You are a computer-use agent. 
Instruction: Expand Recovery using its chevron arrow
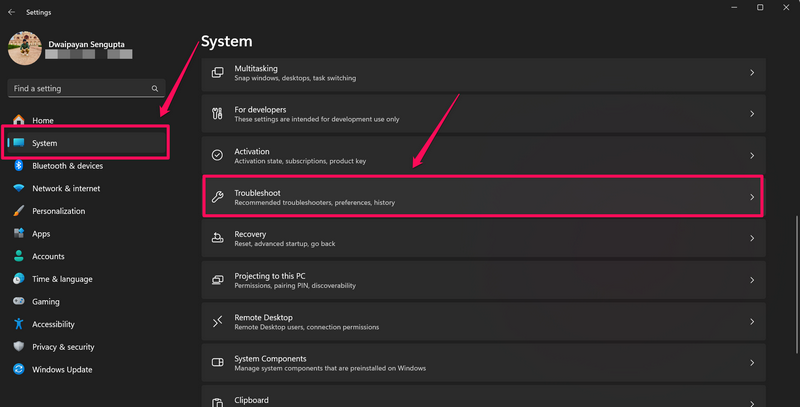click(x=752, y=238)
